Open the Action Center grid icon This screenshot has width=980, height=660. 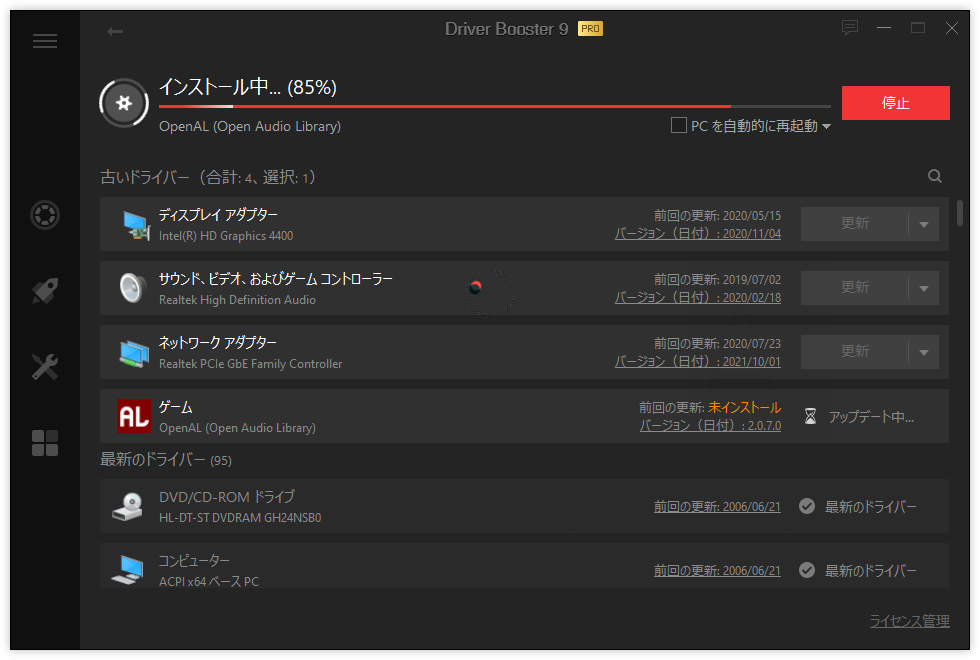tap(45, 443)
